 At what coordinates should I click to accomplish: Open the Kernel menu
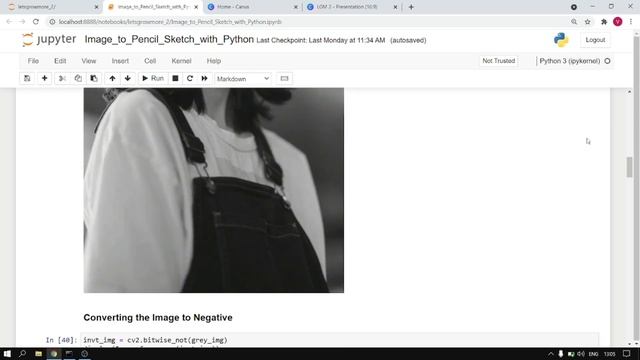click(x=181, y=61)
